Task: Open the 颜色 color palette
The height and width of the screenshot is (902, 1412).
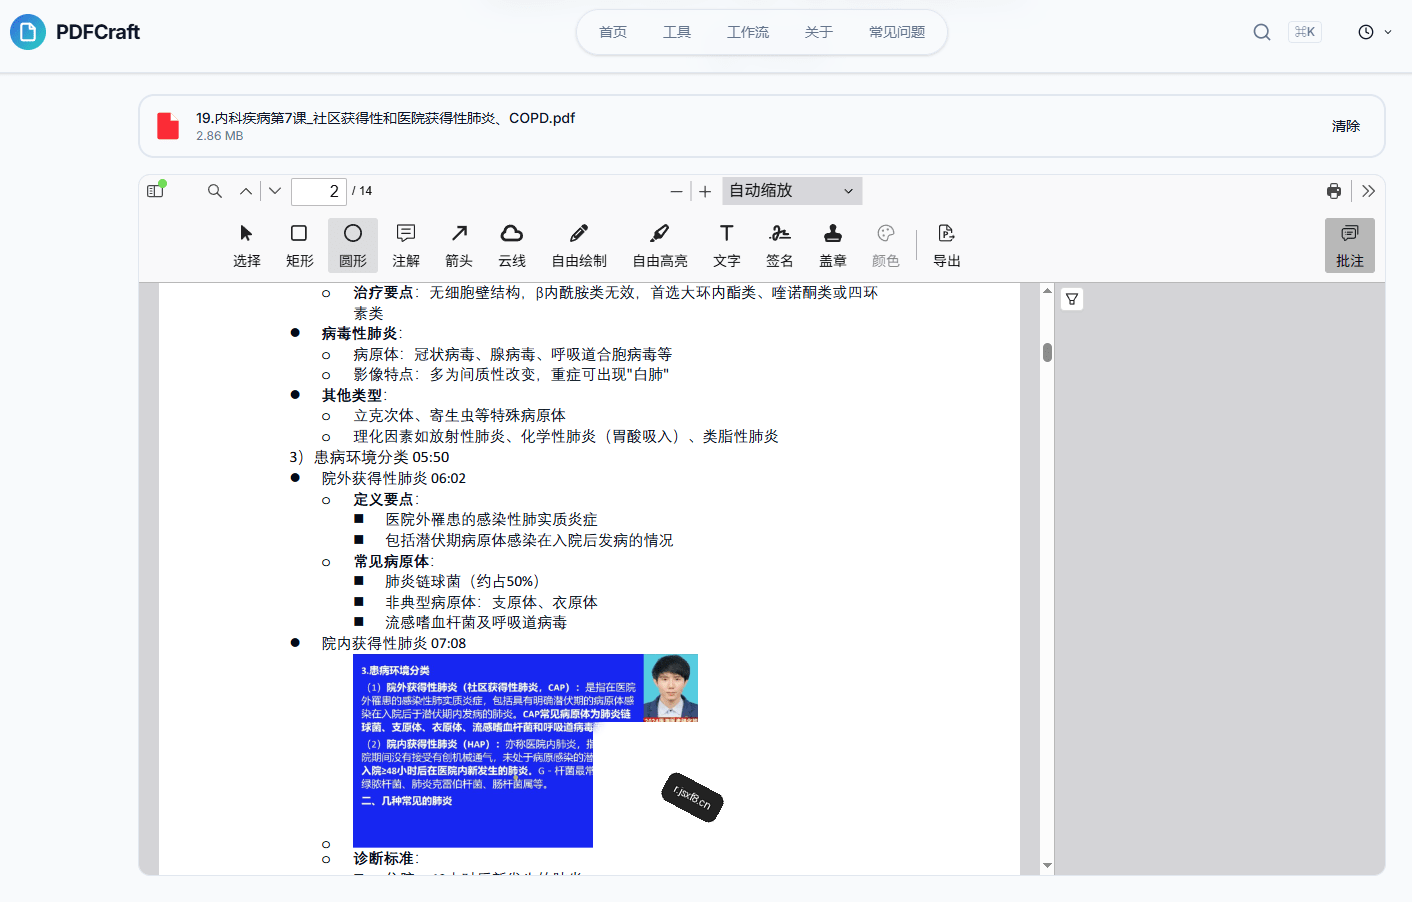Action: coord(886,246)
